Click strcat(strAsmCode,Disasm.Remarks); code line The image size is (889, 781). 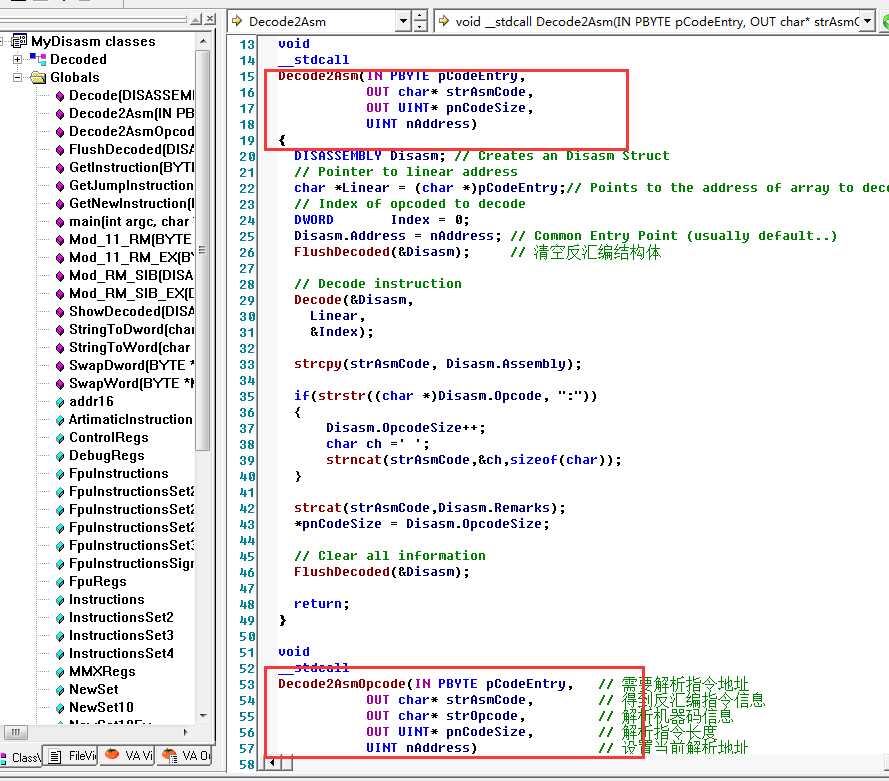pyautogui.click(x=429, y=508)
